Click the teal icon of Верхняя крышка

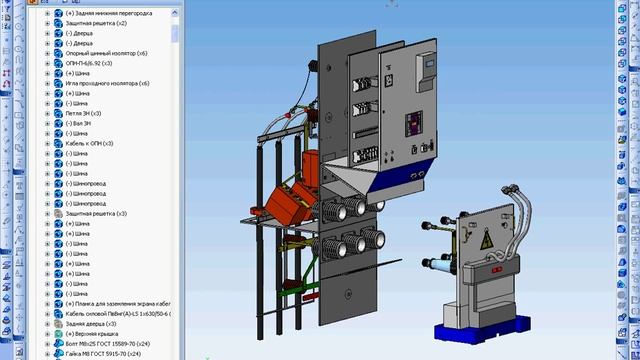coord(58,334)
